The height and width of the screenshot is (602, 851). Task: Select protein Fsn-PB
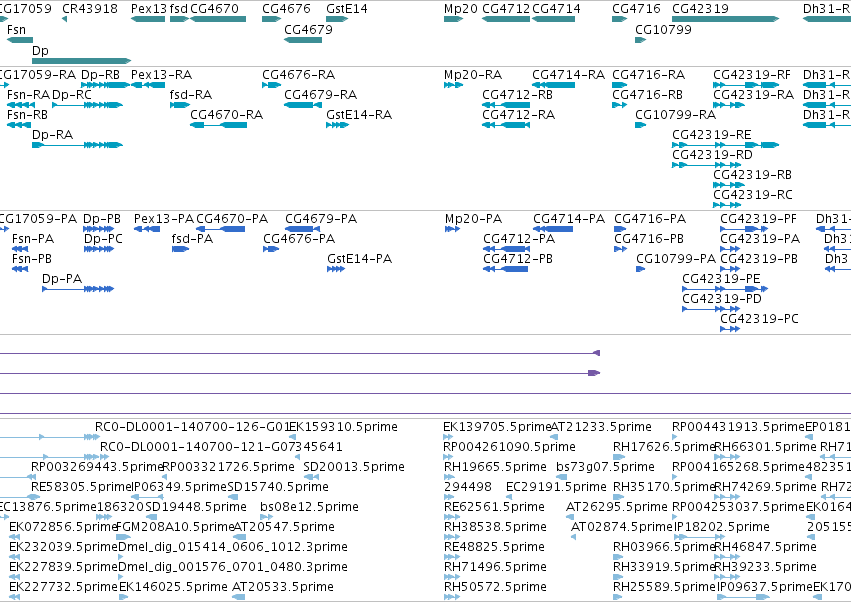coord(20,269)
